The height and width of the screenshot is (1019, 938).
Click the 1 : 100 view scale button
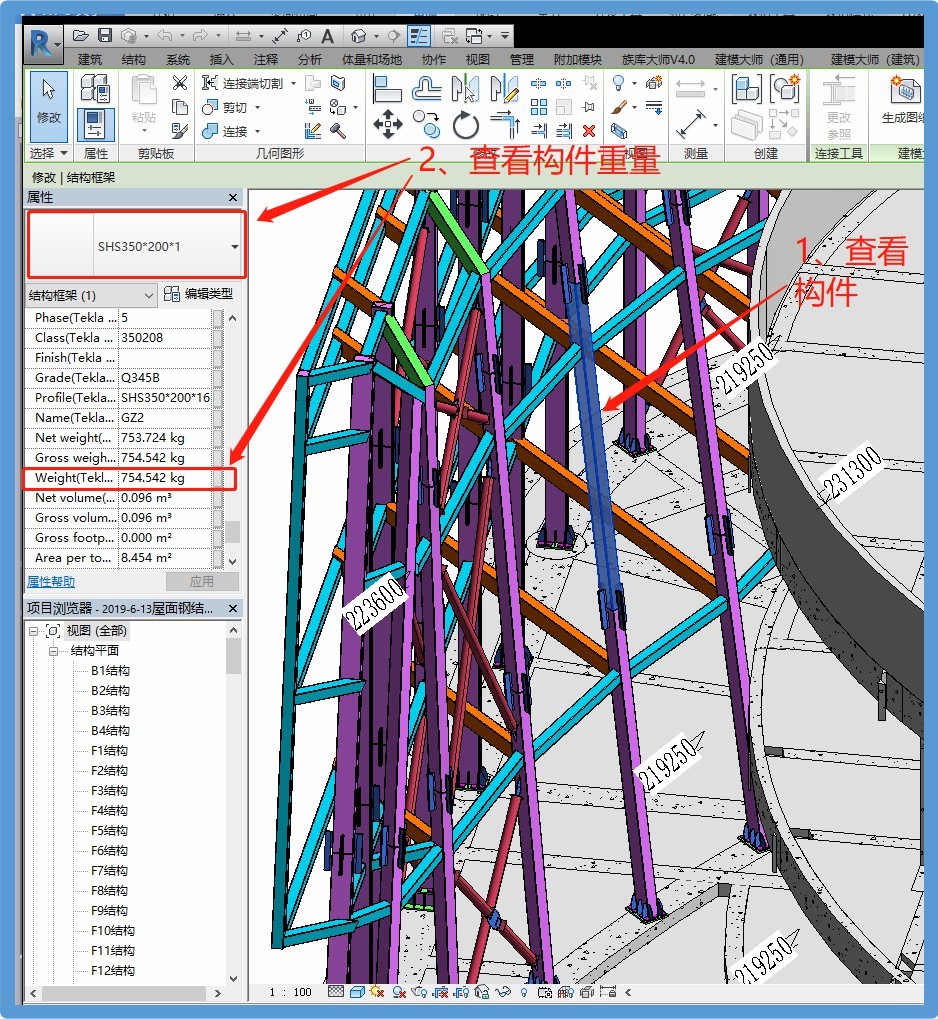(x=291, y=992)
